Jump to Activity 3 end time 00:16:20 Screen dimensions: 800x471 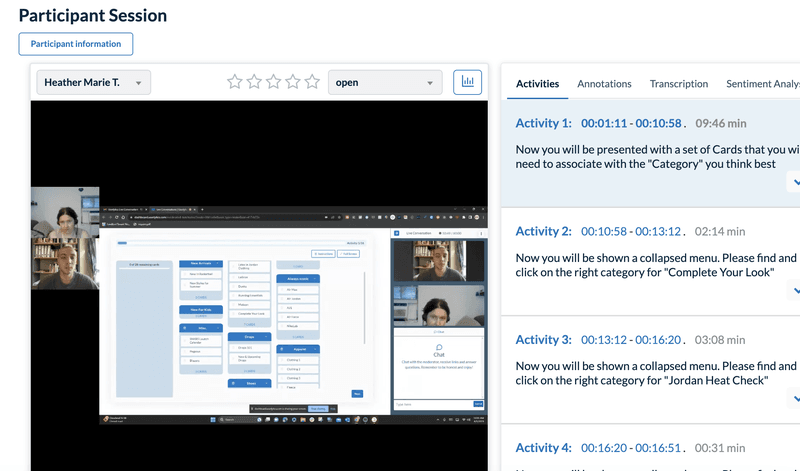point(658,339)
